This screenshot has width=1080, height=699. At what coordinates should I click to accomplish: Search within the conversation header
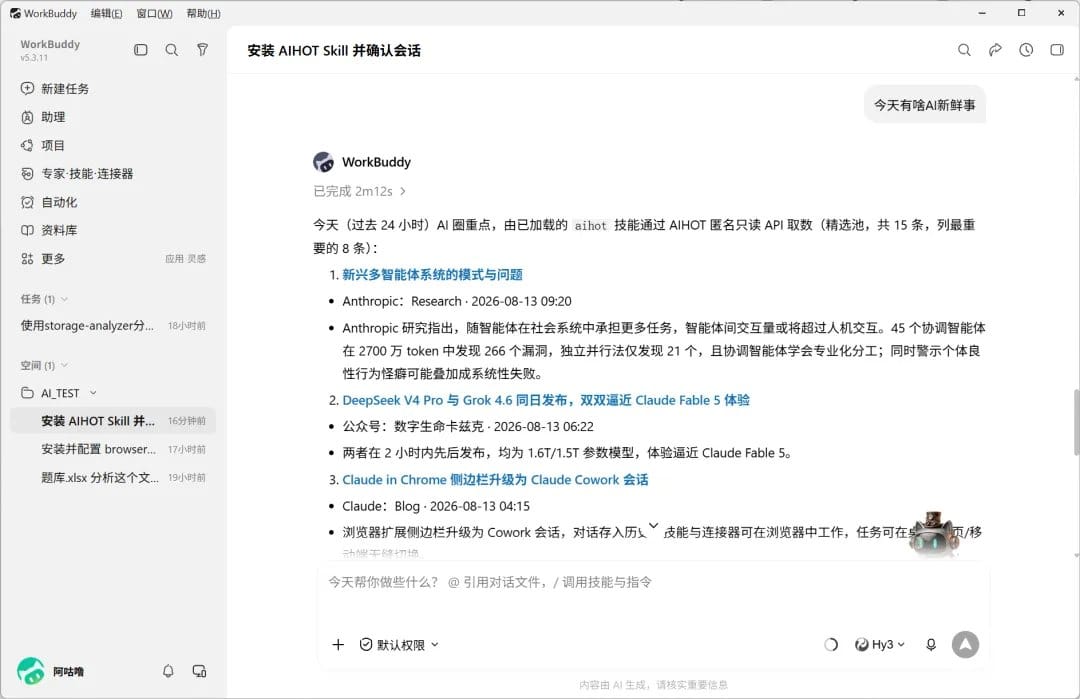pos(964,50)
